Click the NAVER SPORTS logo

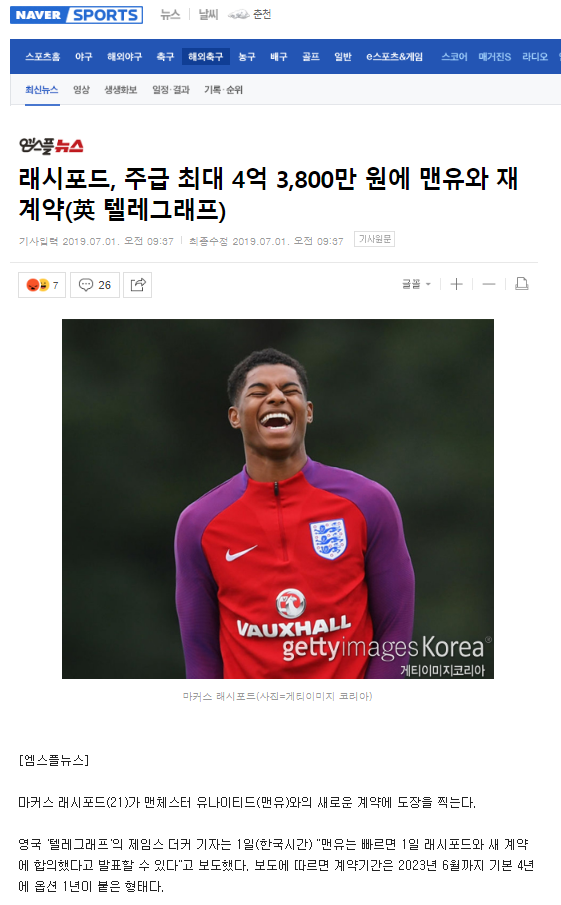(x=76, y=15)
